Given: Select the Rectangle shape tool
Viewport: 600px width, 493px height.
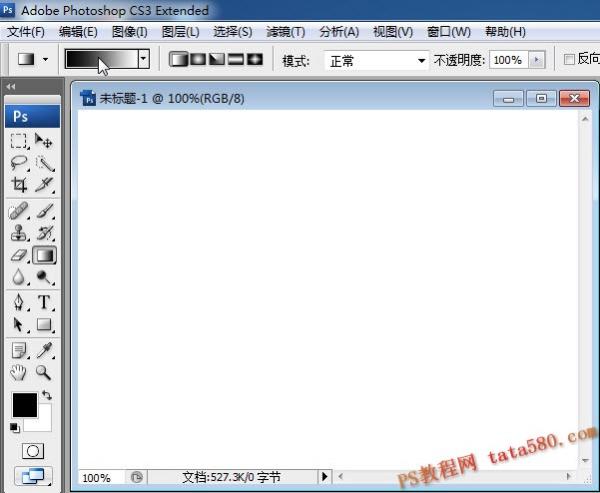Looking at the screenshot, I should [44, 325].
